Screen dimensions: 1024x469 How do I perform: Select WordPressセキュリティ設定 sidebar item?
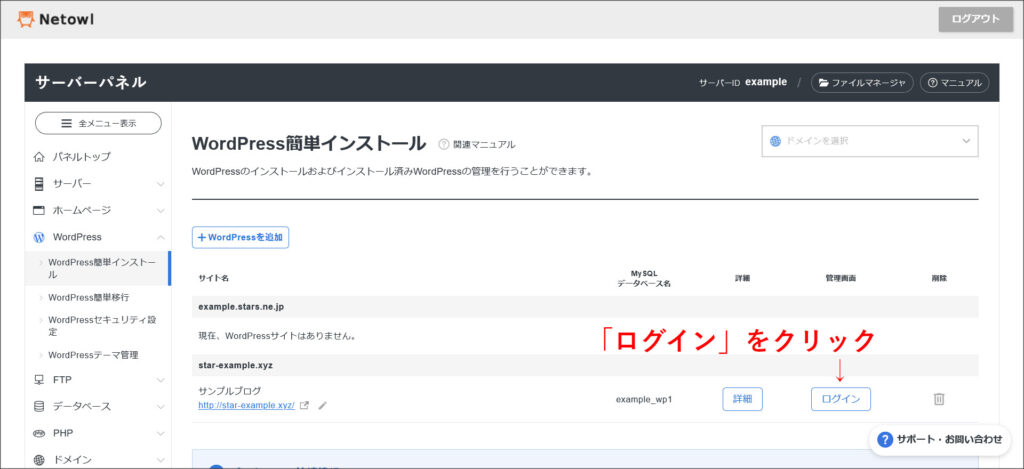[x=102, y=326]
